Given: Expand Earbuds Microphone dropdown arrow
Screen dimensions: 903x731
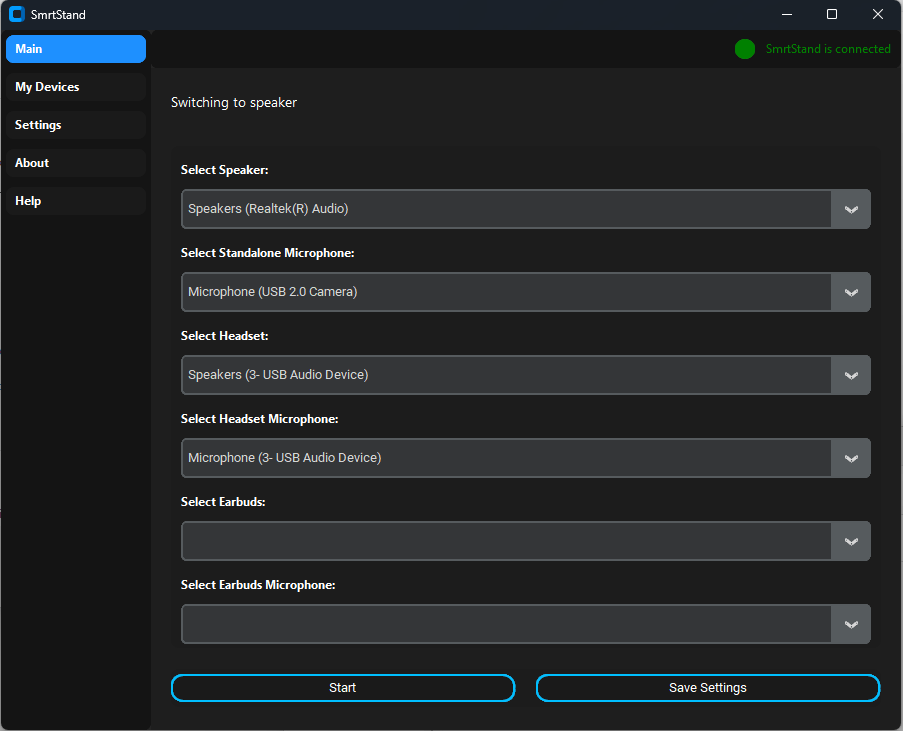Looking at the screenshot, I should tap(851, 624).
